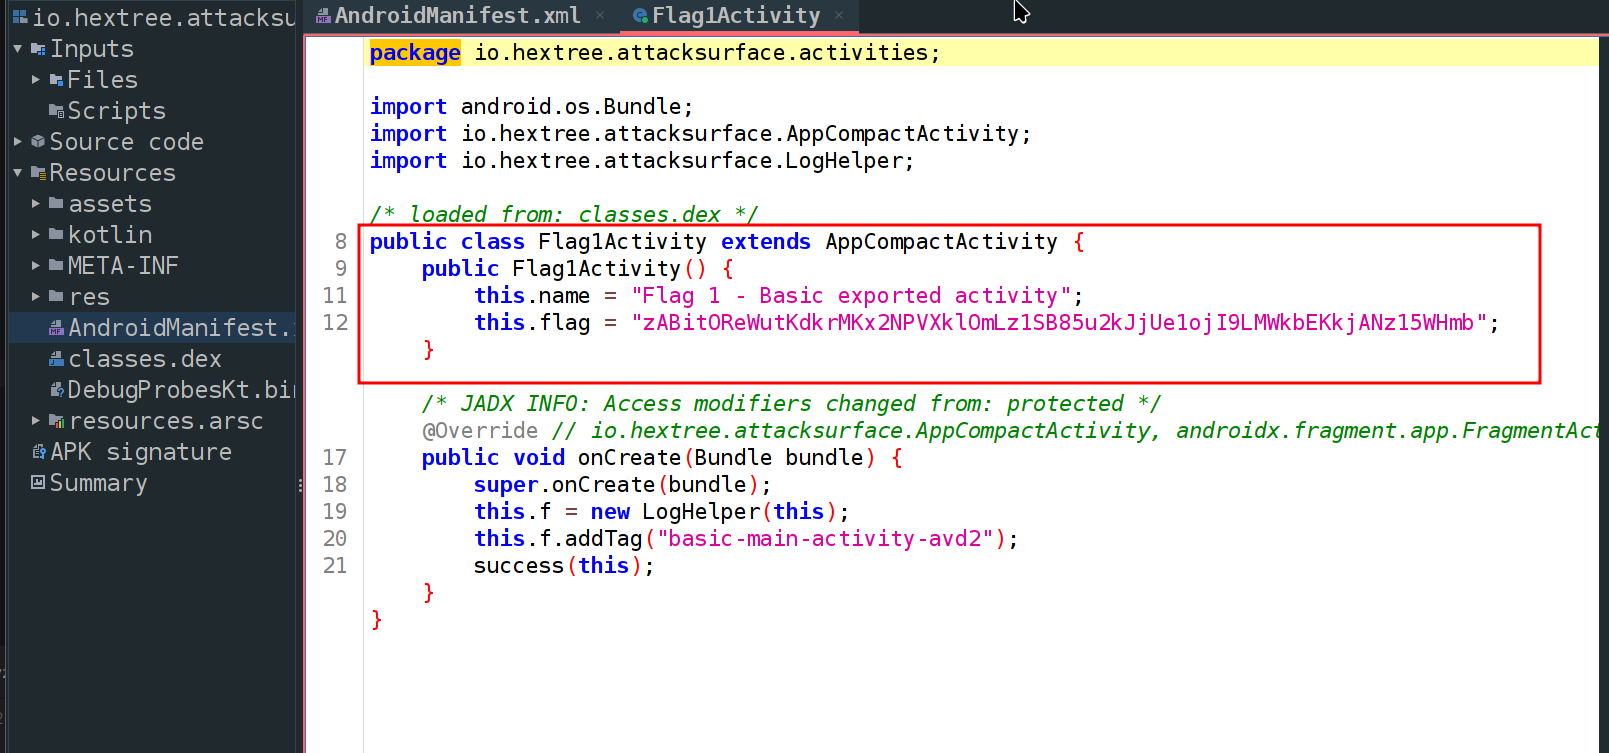Open resources.arsc in the tree
This screenshot has width=1609, height=753.
click(166, 421)
